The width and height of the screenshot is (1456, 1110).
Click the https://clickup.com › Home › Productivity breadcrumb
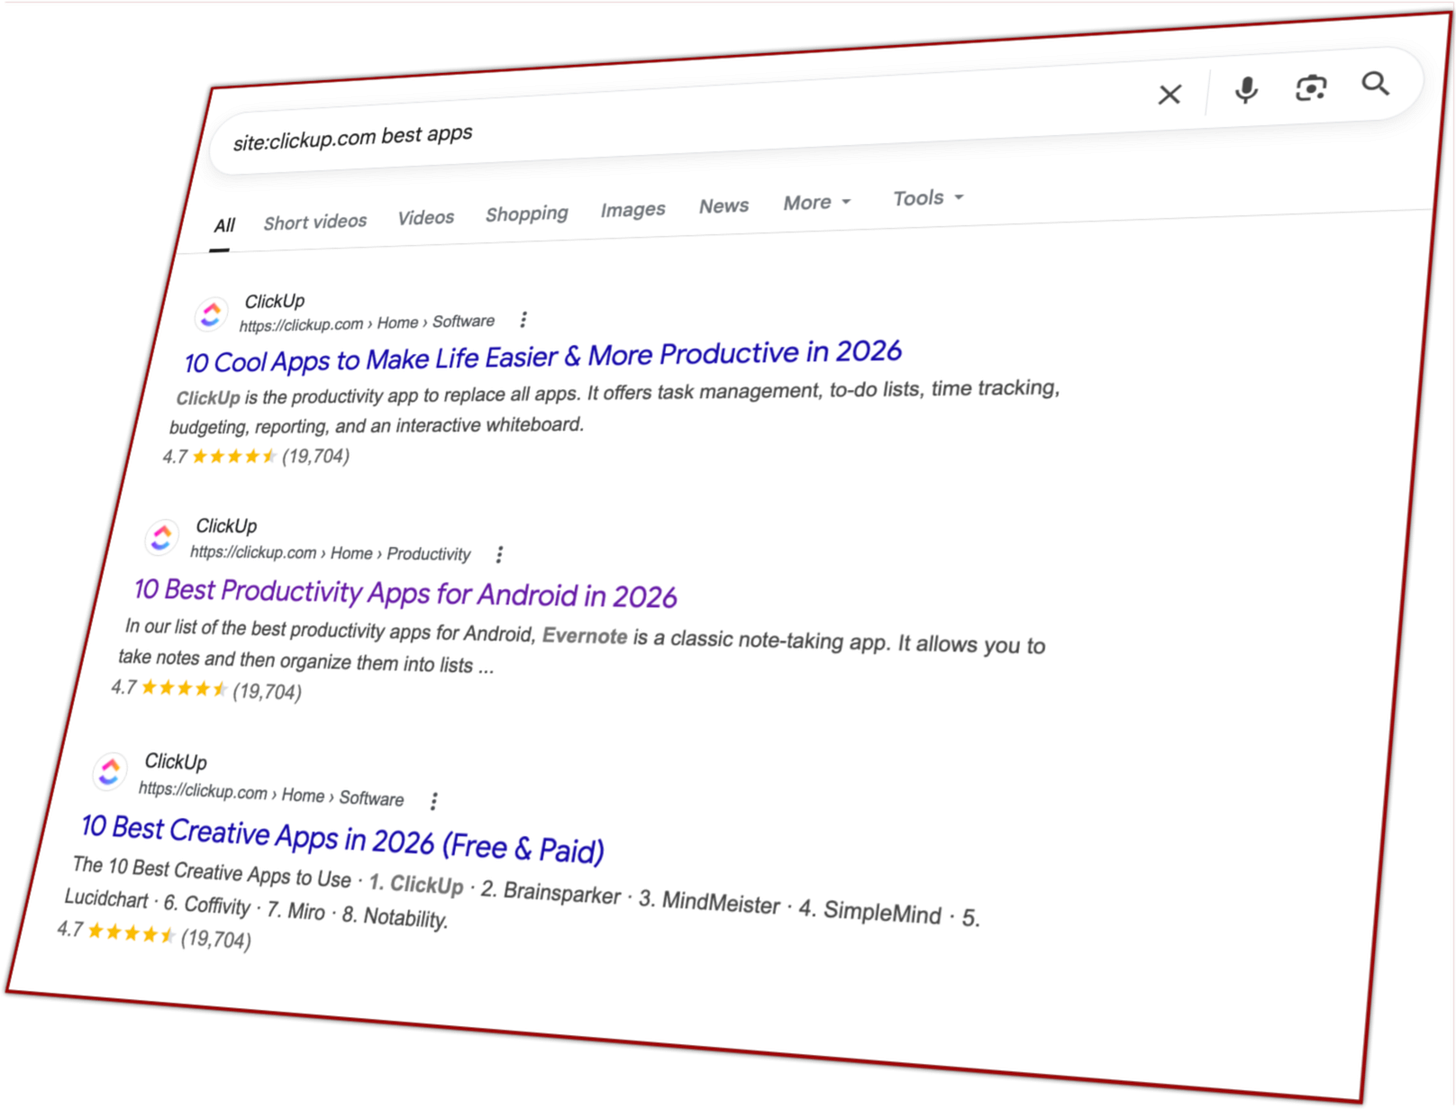click(x=330, y=553)
